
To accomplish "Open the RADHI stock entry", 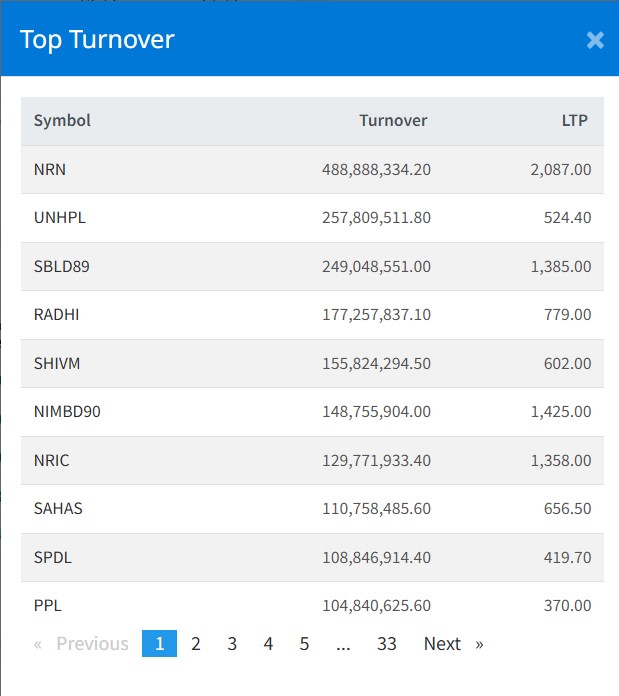I will click(57, 315).
